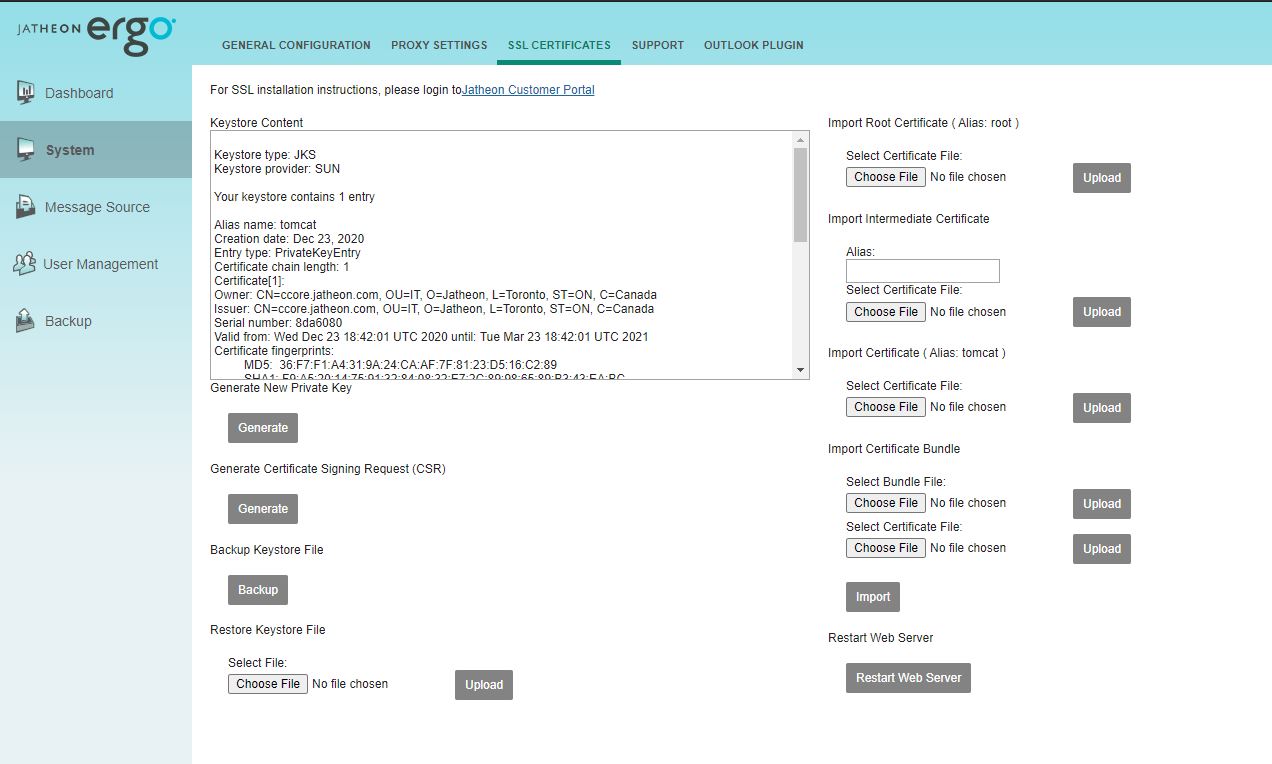Click the MD5 fingerprint line
The width and height of the screenshot is (1272, 764).
(x=400, y=365)
